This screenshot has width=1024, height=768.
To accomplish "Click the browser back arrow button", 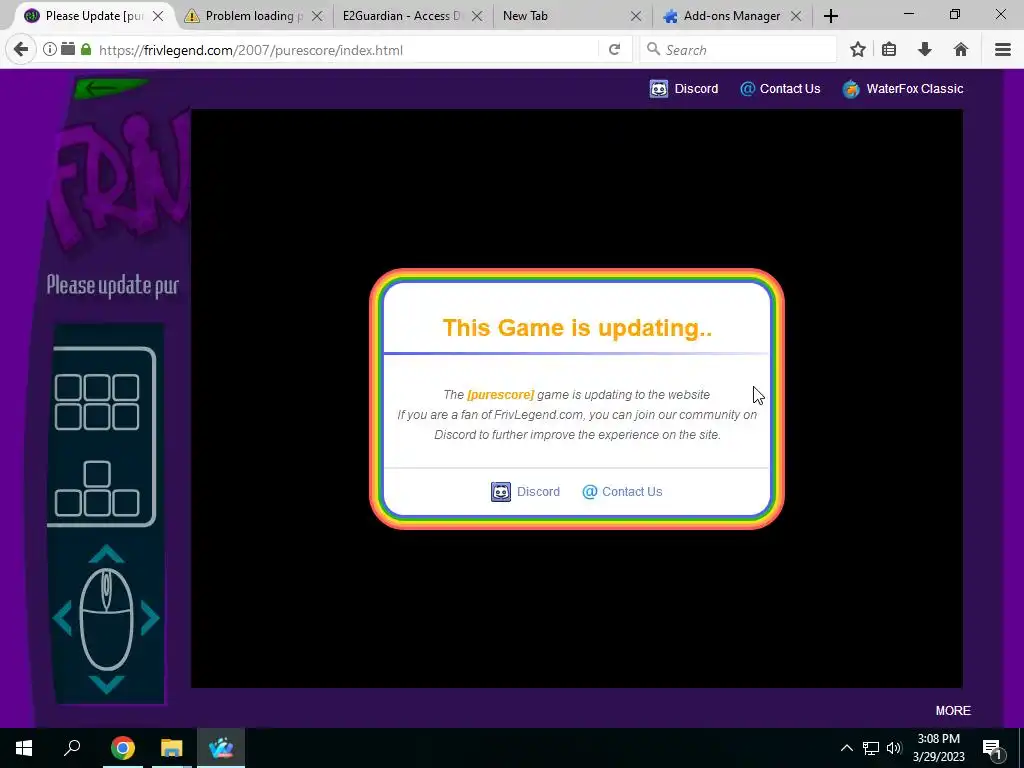I will click(21, 50).
